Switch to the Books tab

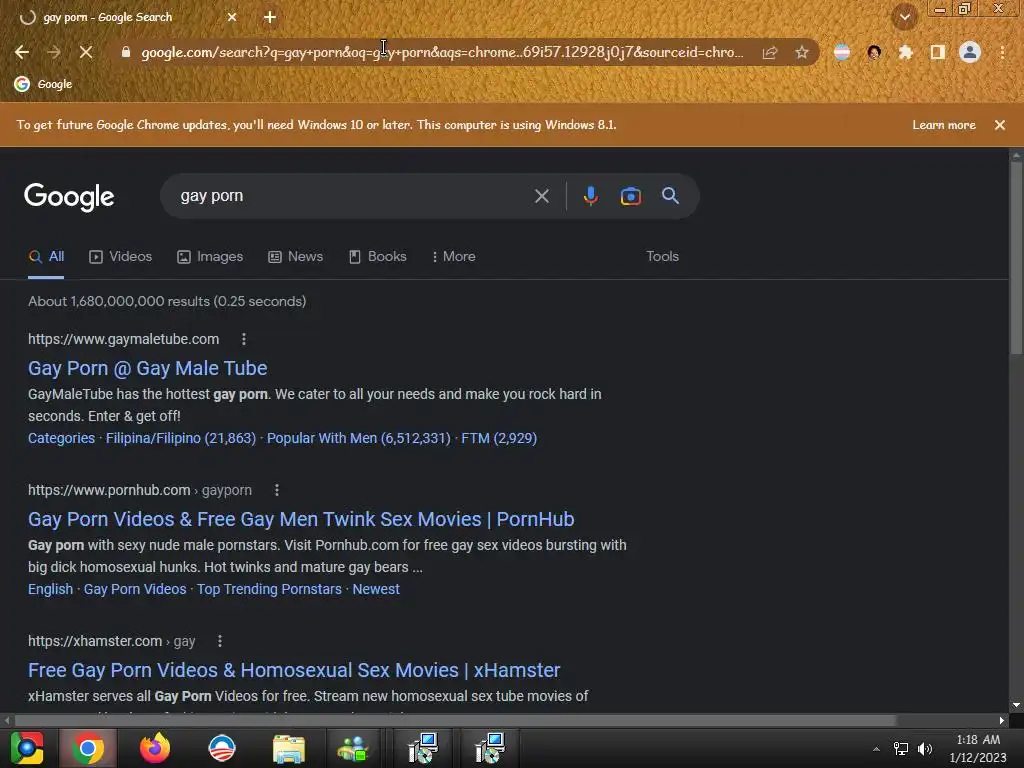(x=378, y=257)
